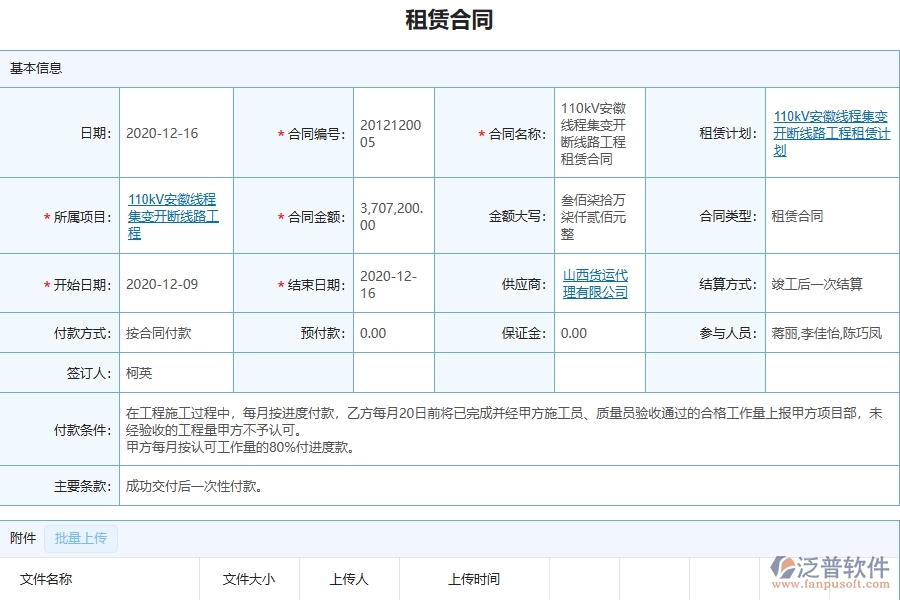Open the 批量上传 batch upload button
Screen dimensions: 900x600
pos(80,538)
